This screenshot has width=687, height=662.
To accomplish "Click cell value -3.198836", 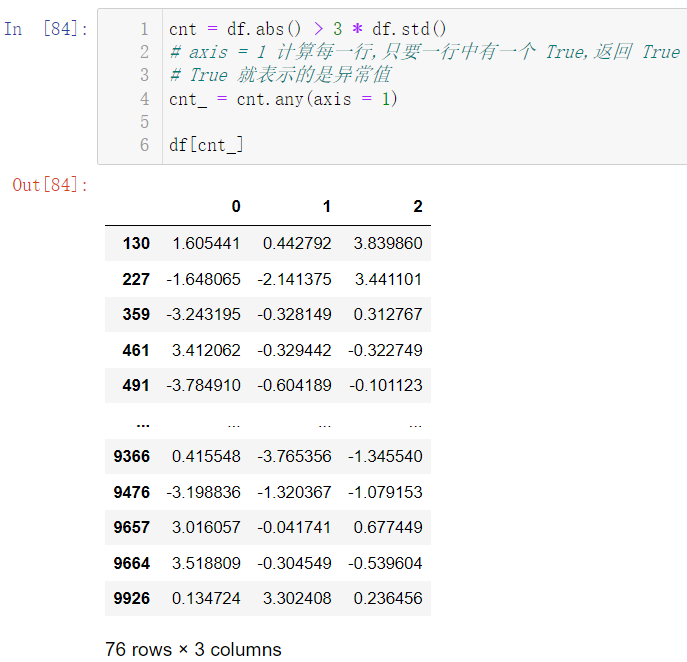I will click(x=204, y=492).
